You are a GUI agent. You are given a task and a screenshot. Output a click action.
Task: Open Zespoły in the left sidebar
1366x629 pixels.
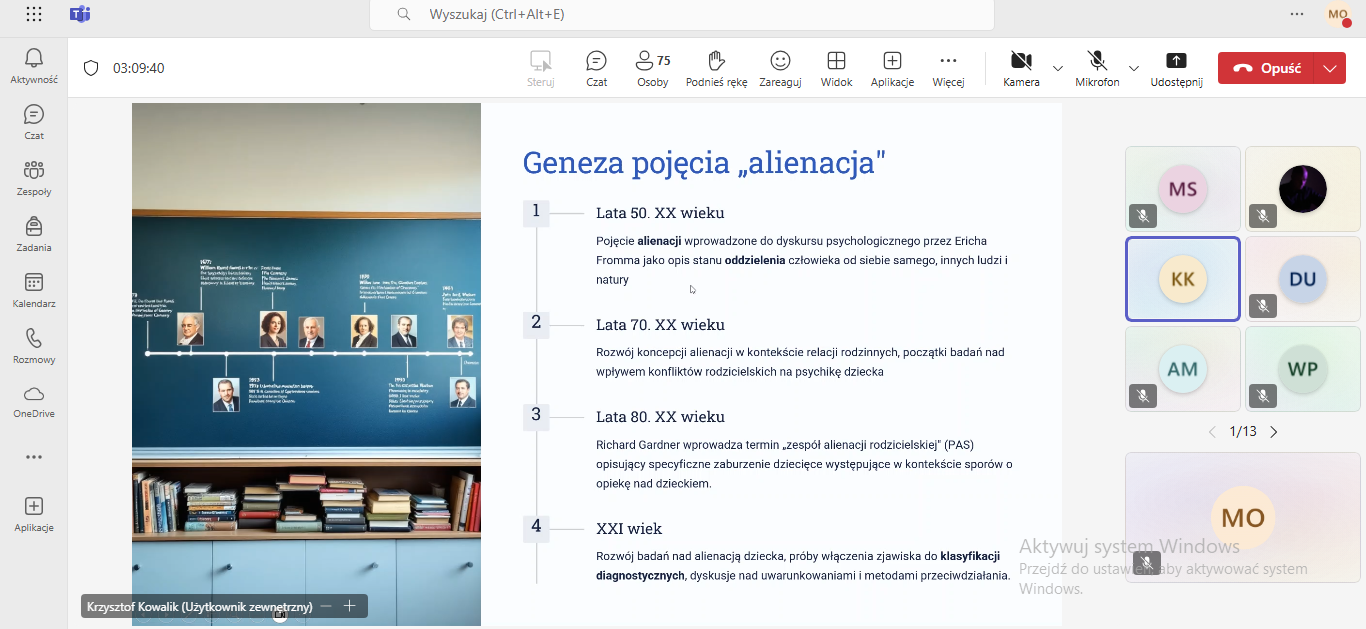coord(34,178)
